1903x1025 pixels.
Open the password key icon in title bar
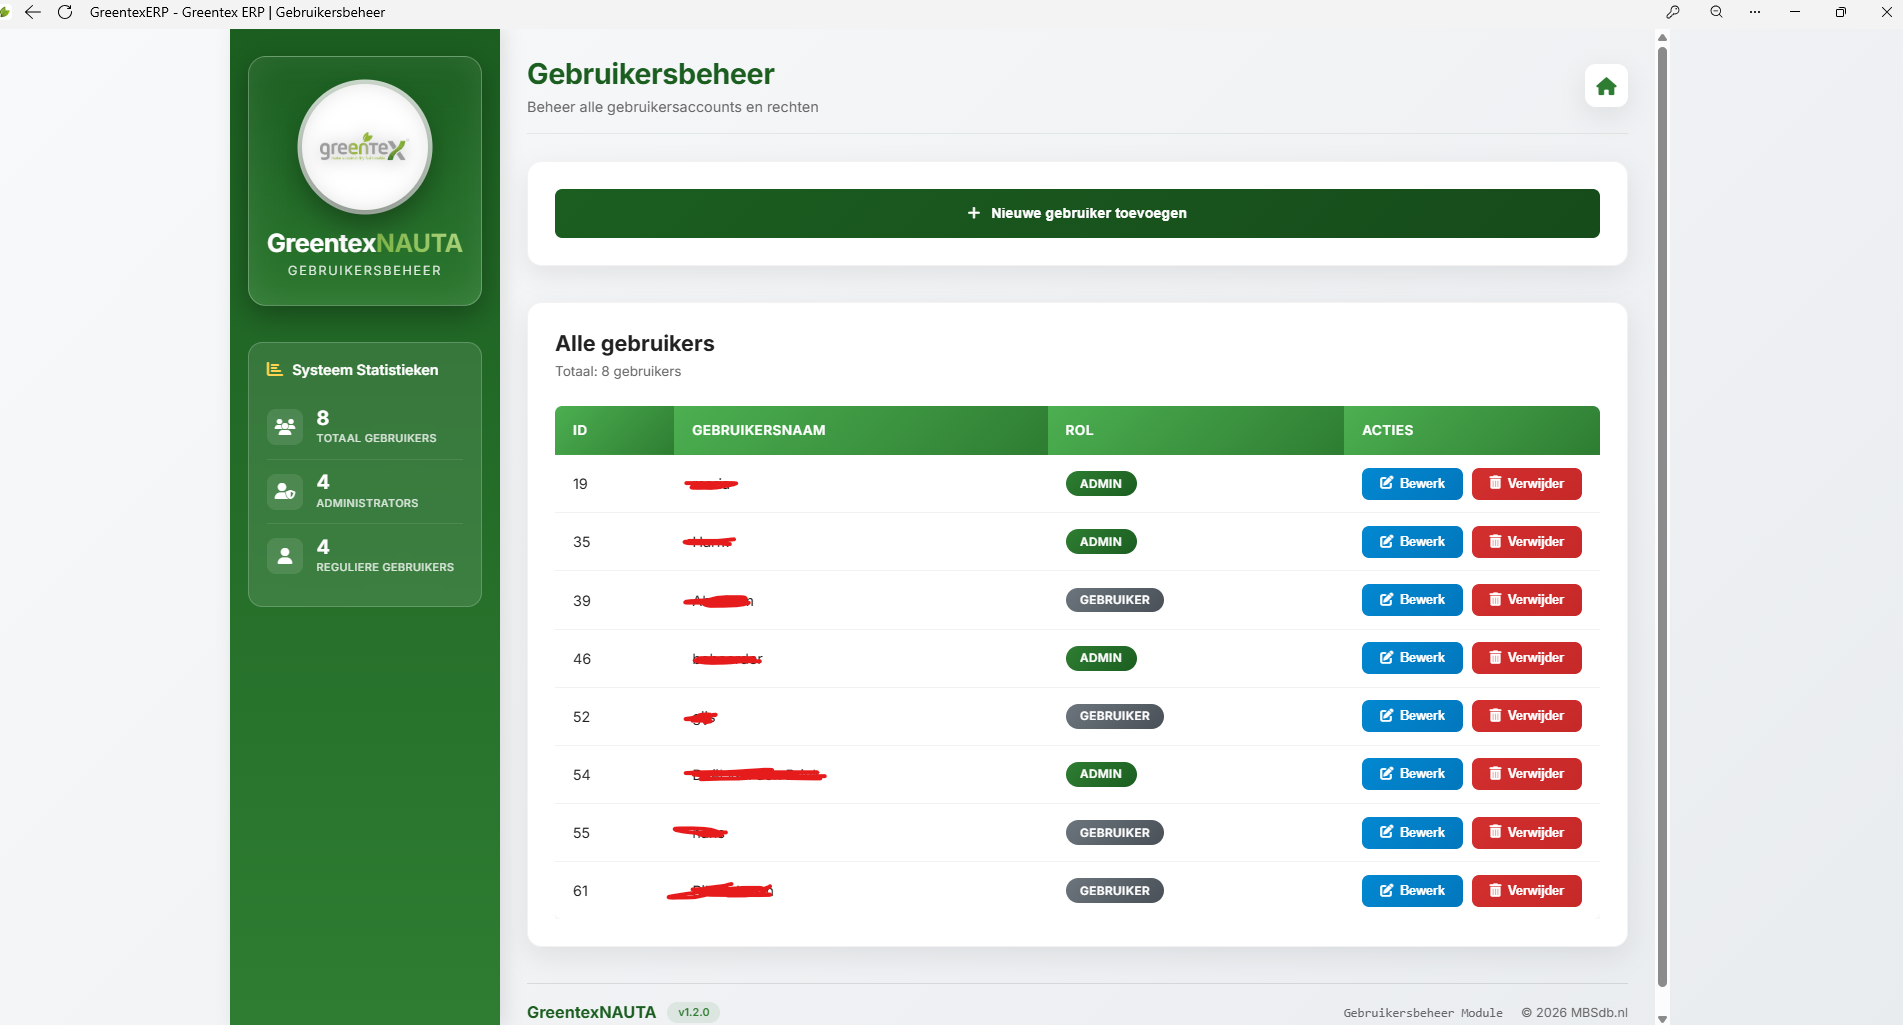click(1673, 12)
